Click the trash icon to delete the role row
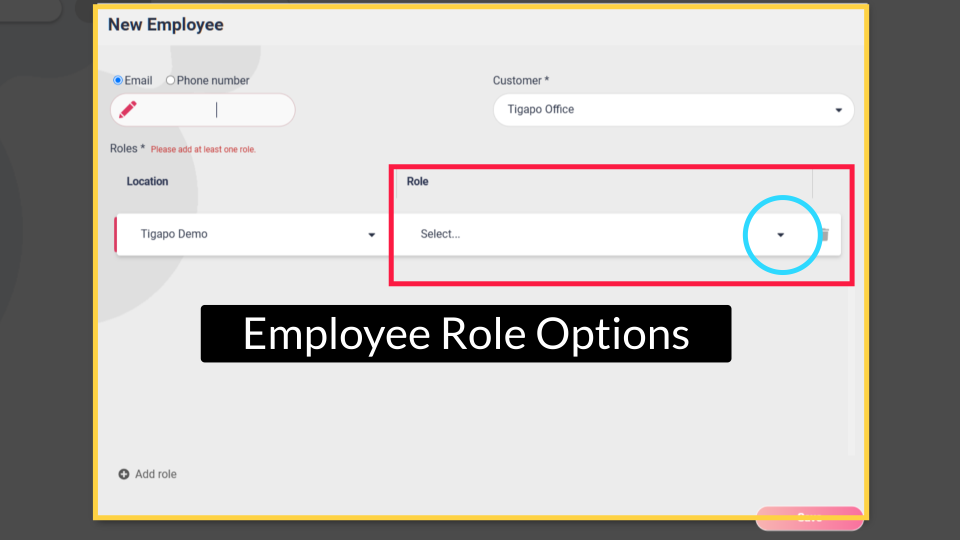 click(824, 235)
